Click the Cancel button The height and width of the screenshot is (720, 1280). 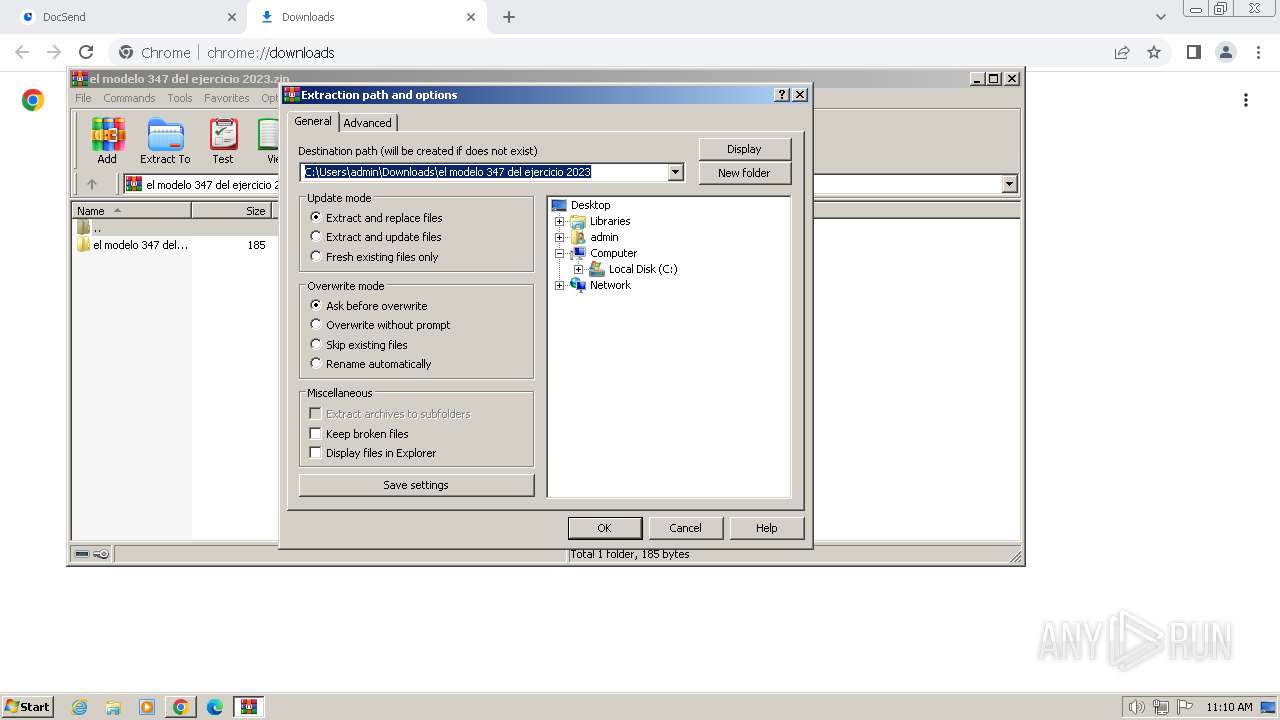pos(685,528)
